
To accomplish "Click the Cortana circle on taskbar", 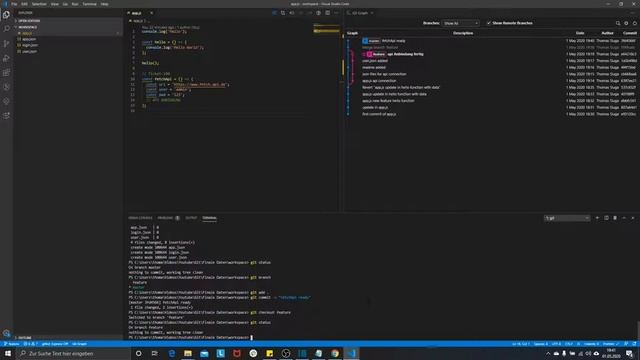I will click(138, 353).
